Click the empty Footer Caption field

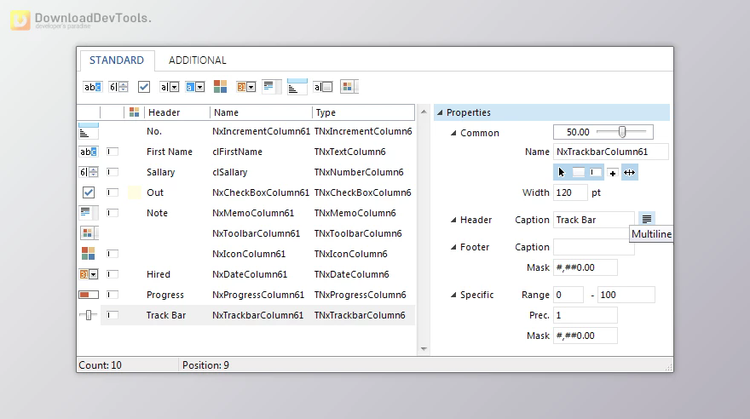(x=594, y=247)
